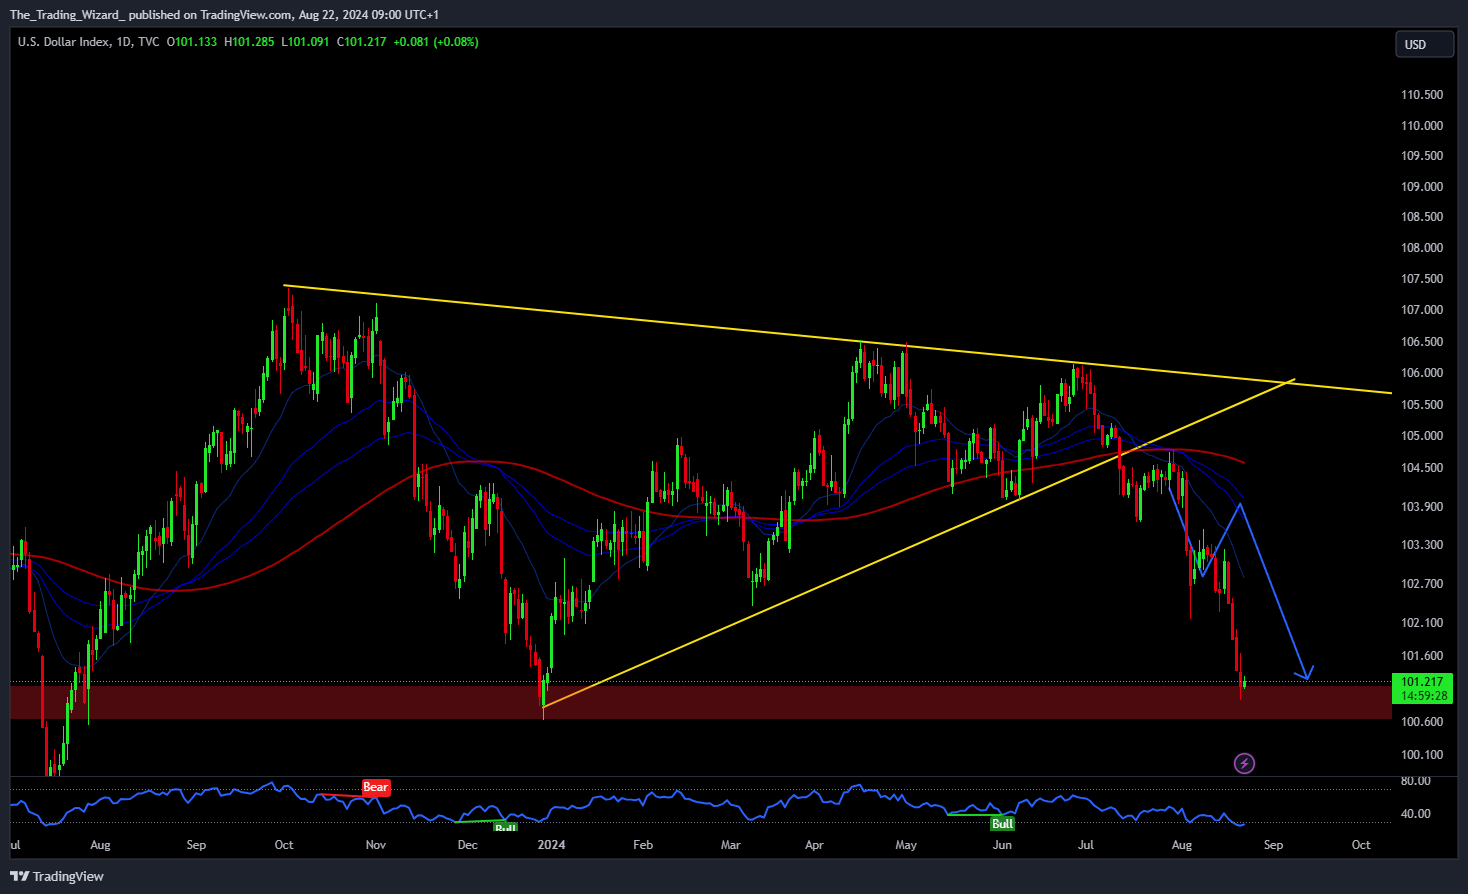Image resolution: width=1468 pixels, height=894 pixels.
Task: Click the open value O101.133
Action: (x=191, y=42)
